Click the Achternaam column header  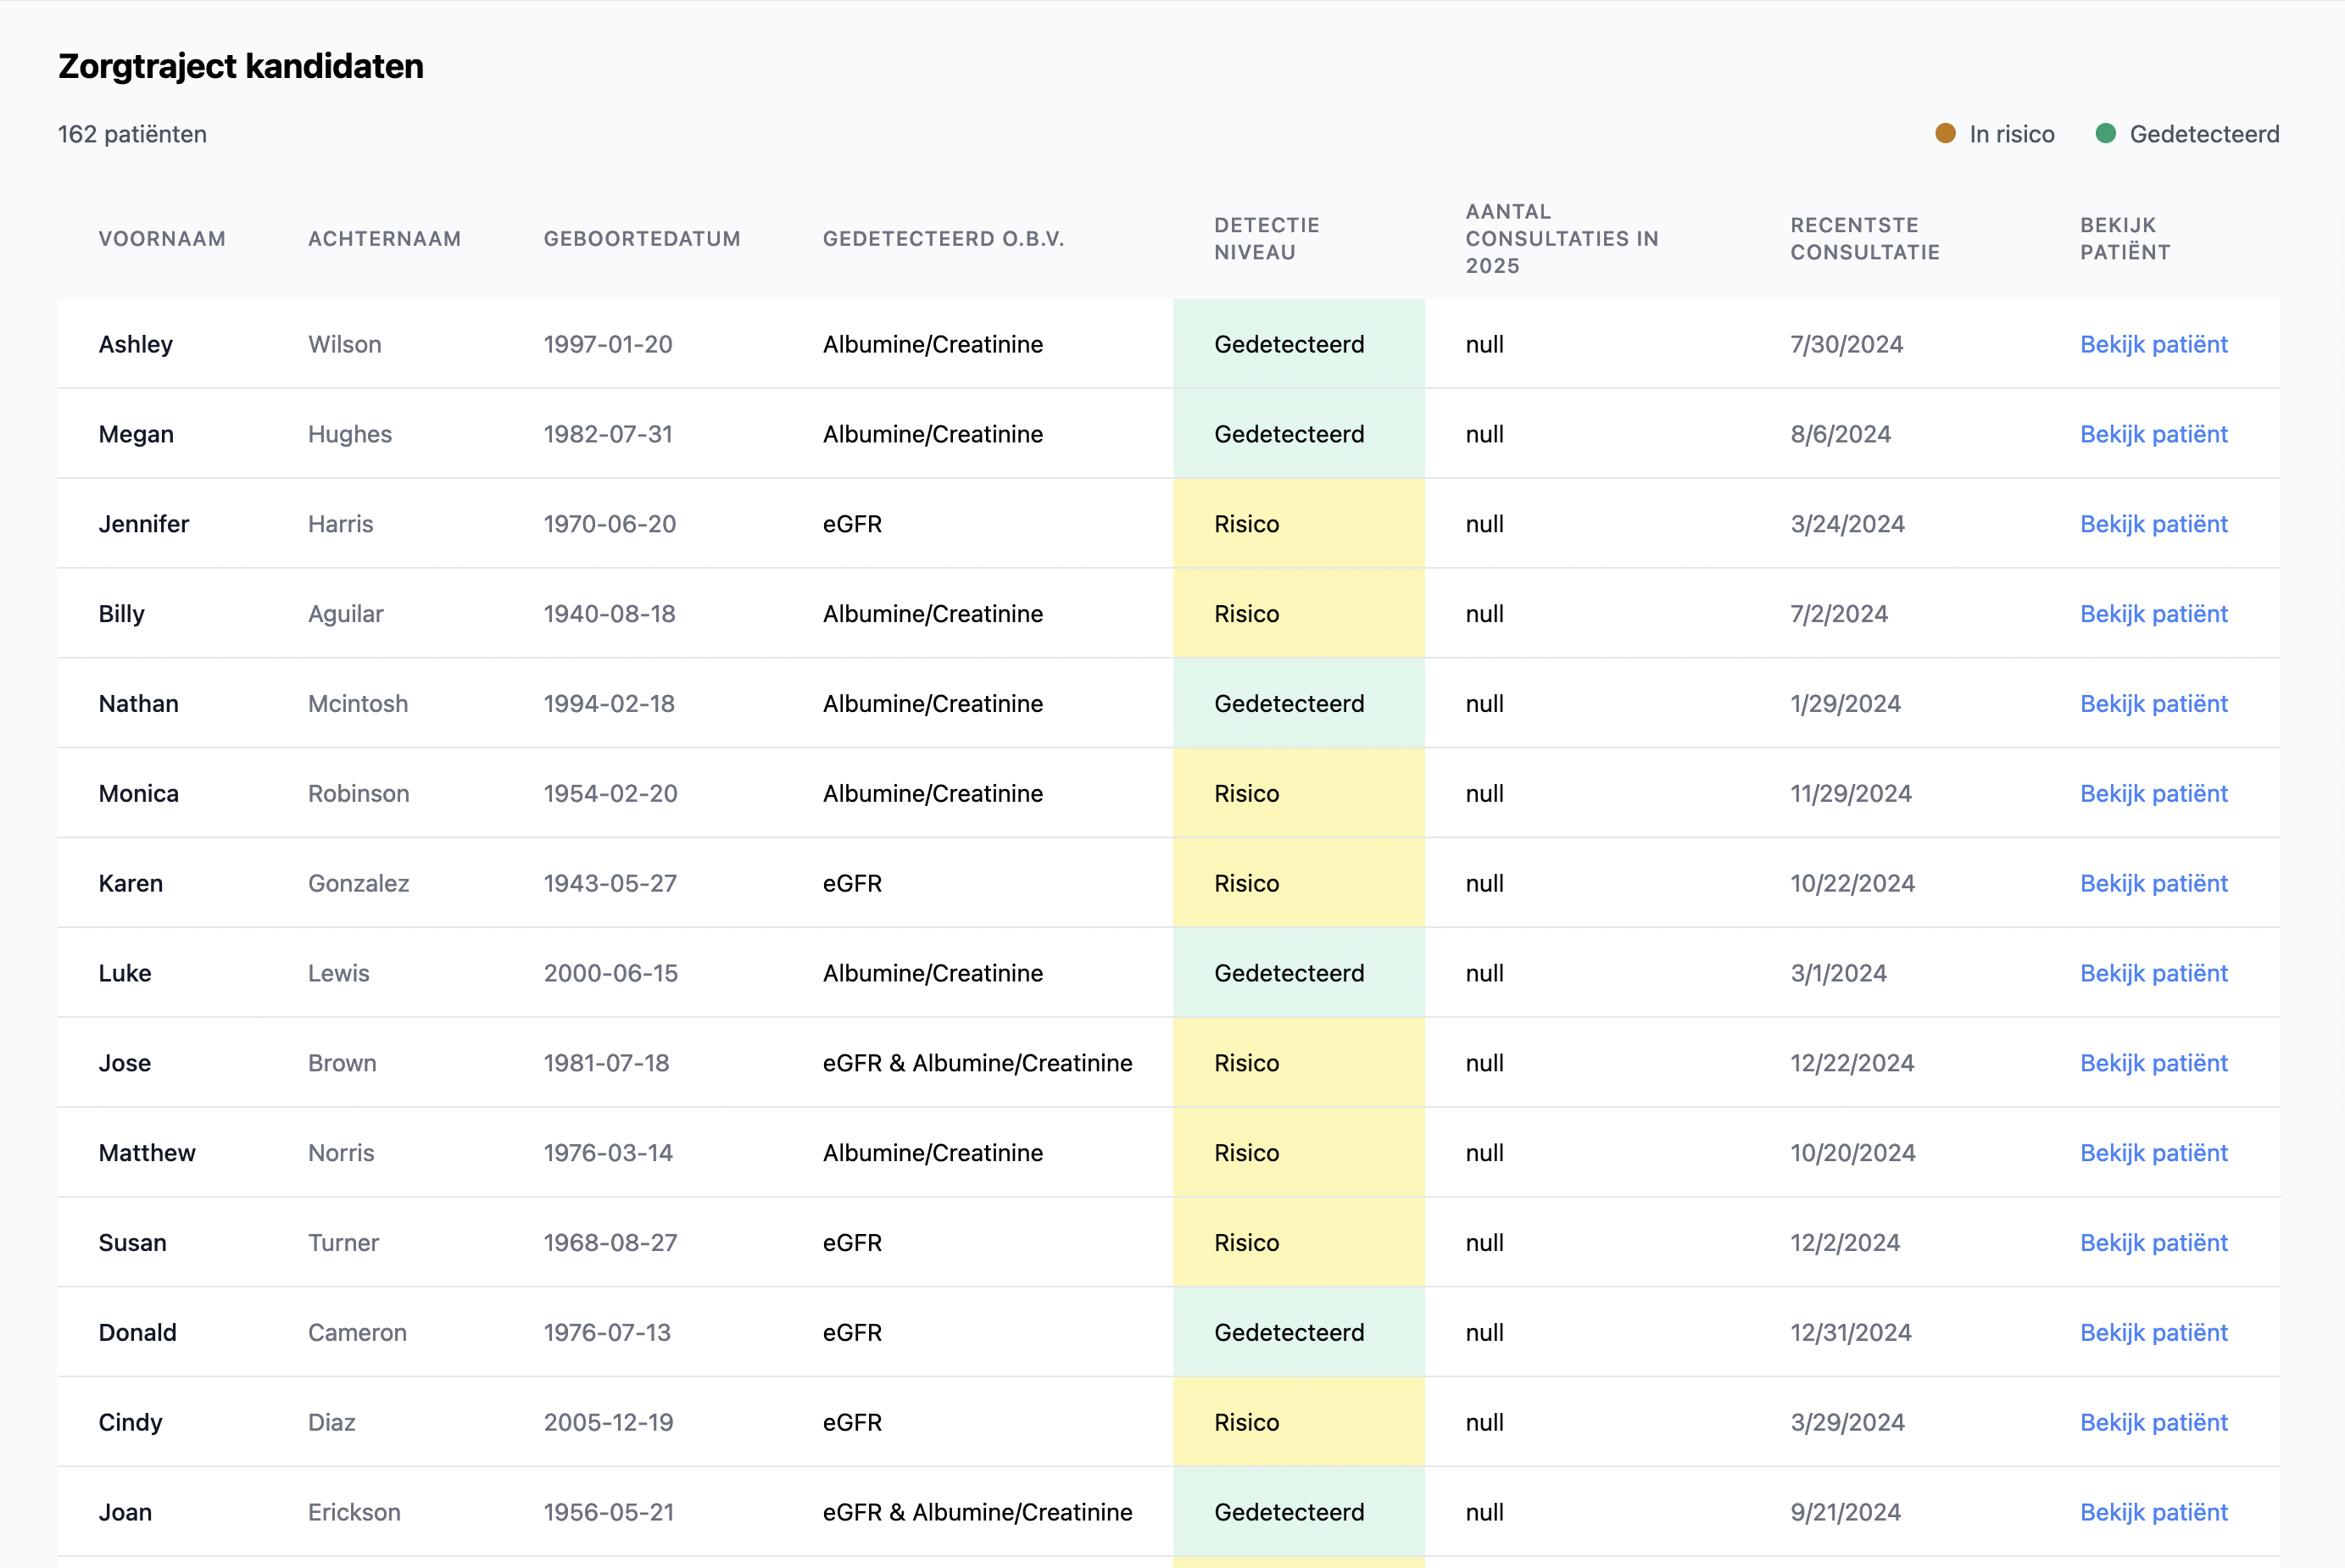pyautogui.click(x=384, y=239)
